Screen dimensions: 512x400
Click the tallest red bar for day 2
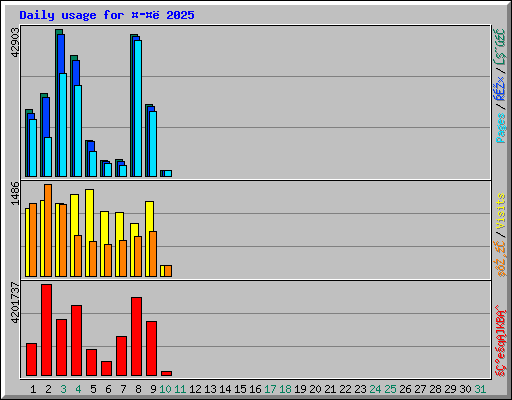coord(47,330)
